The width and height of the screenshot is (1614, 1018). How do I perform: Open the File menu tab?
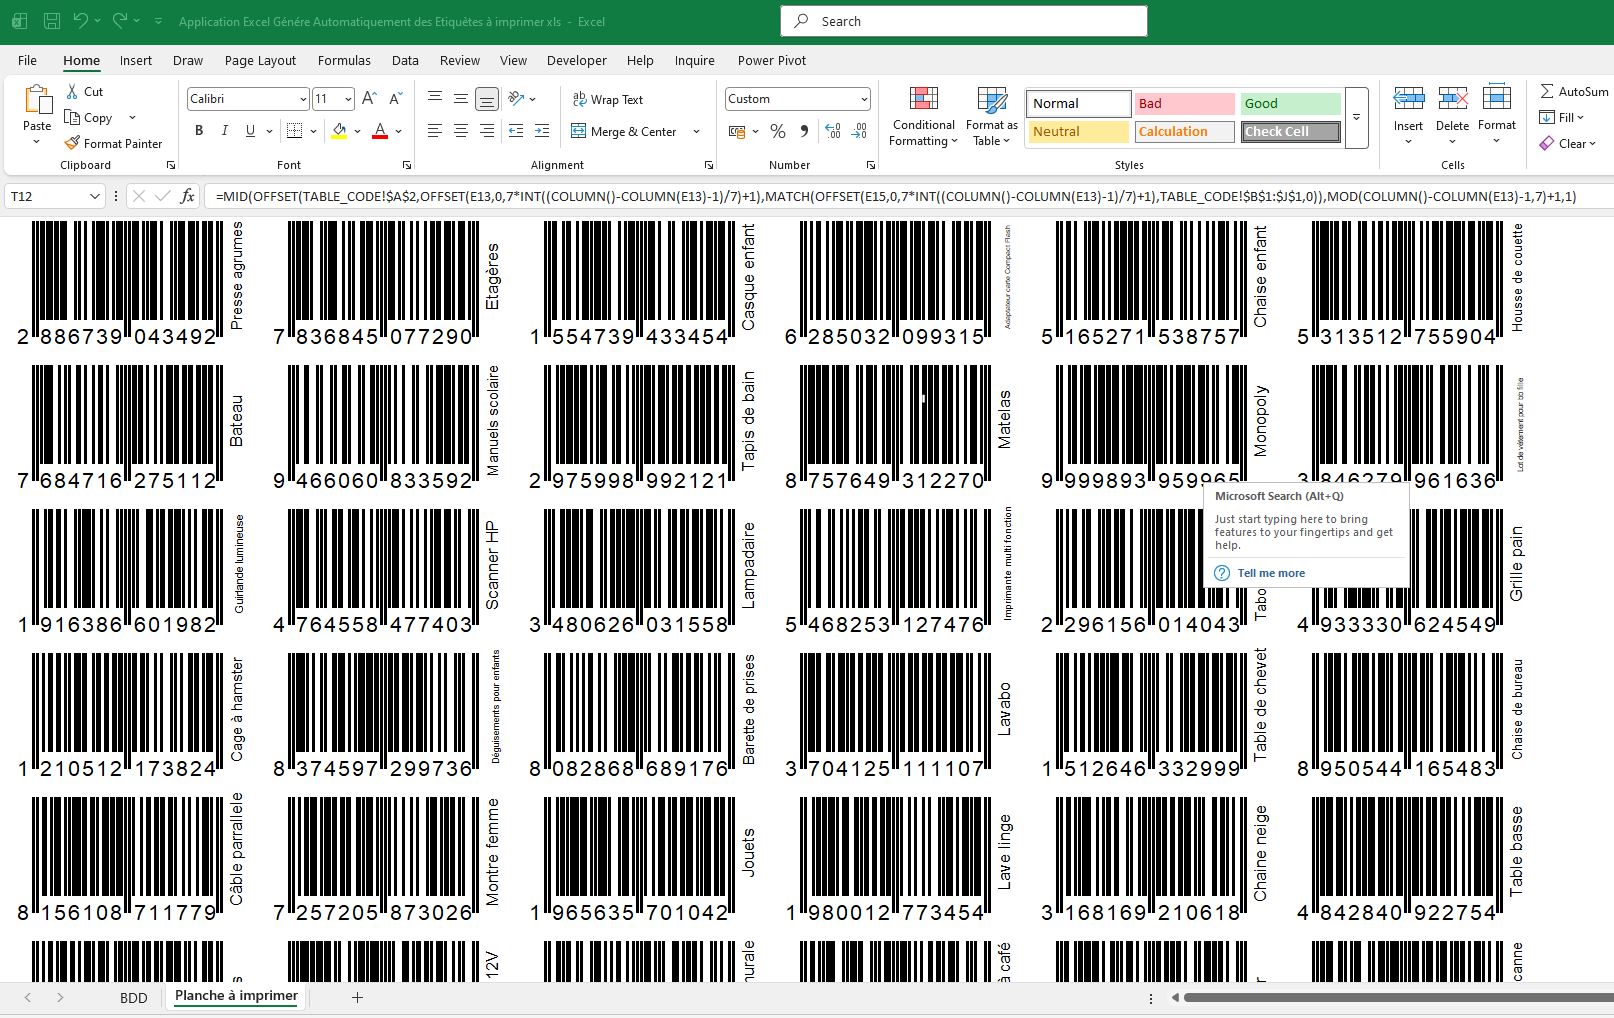(28, 60)
